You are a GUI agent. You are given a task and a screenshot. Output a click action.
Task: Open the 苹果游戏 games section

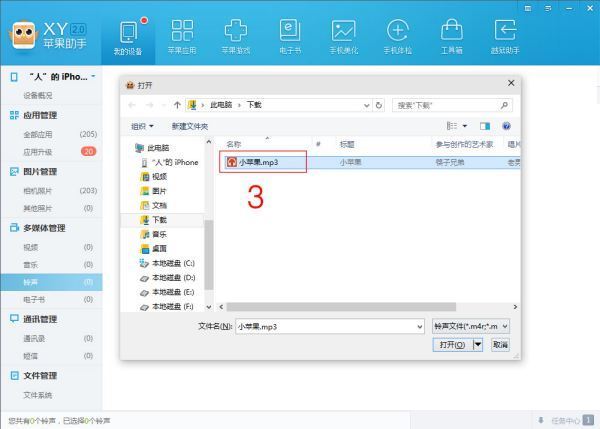[x=236, y=38]
